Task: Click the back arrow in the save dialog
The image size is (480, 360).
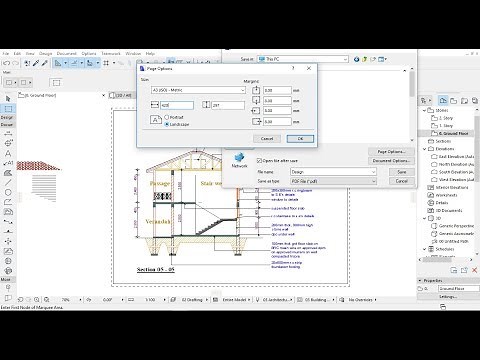Action: click(x=356, y=59)
